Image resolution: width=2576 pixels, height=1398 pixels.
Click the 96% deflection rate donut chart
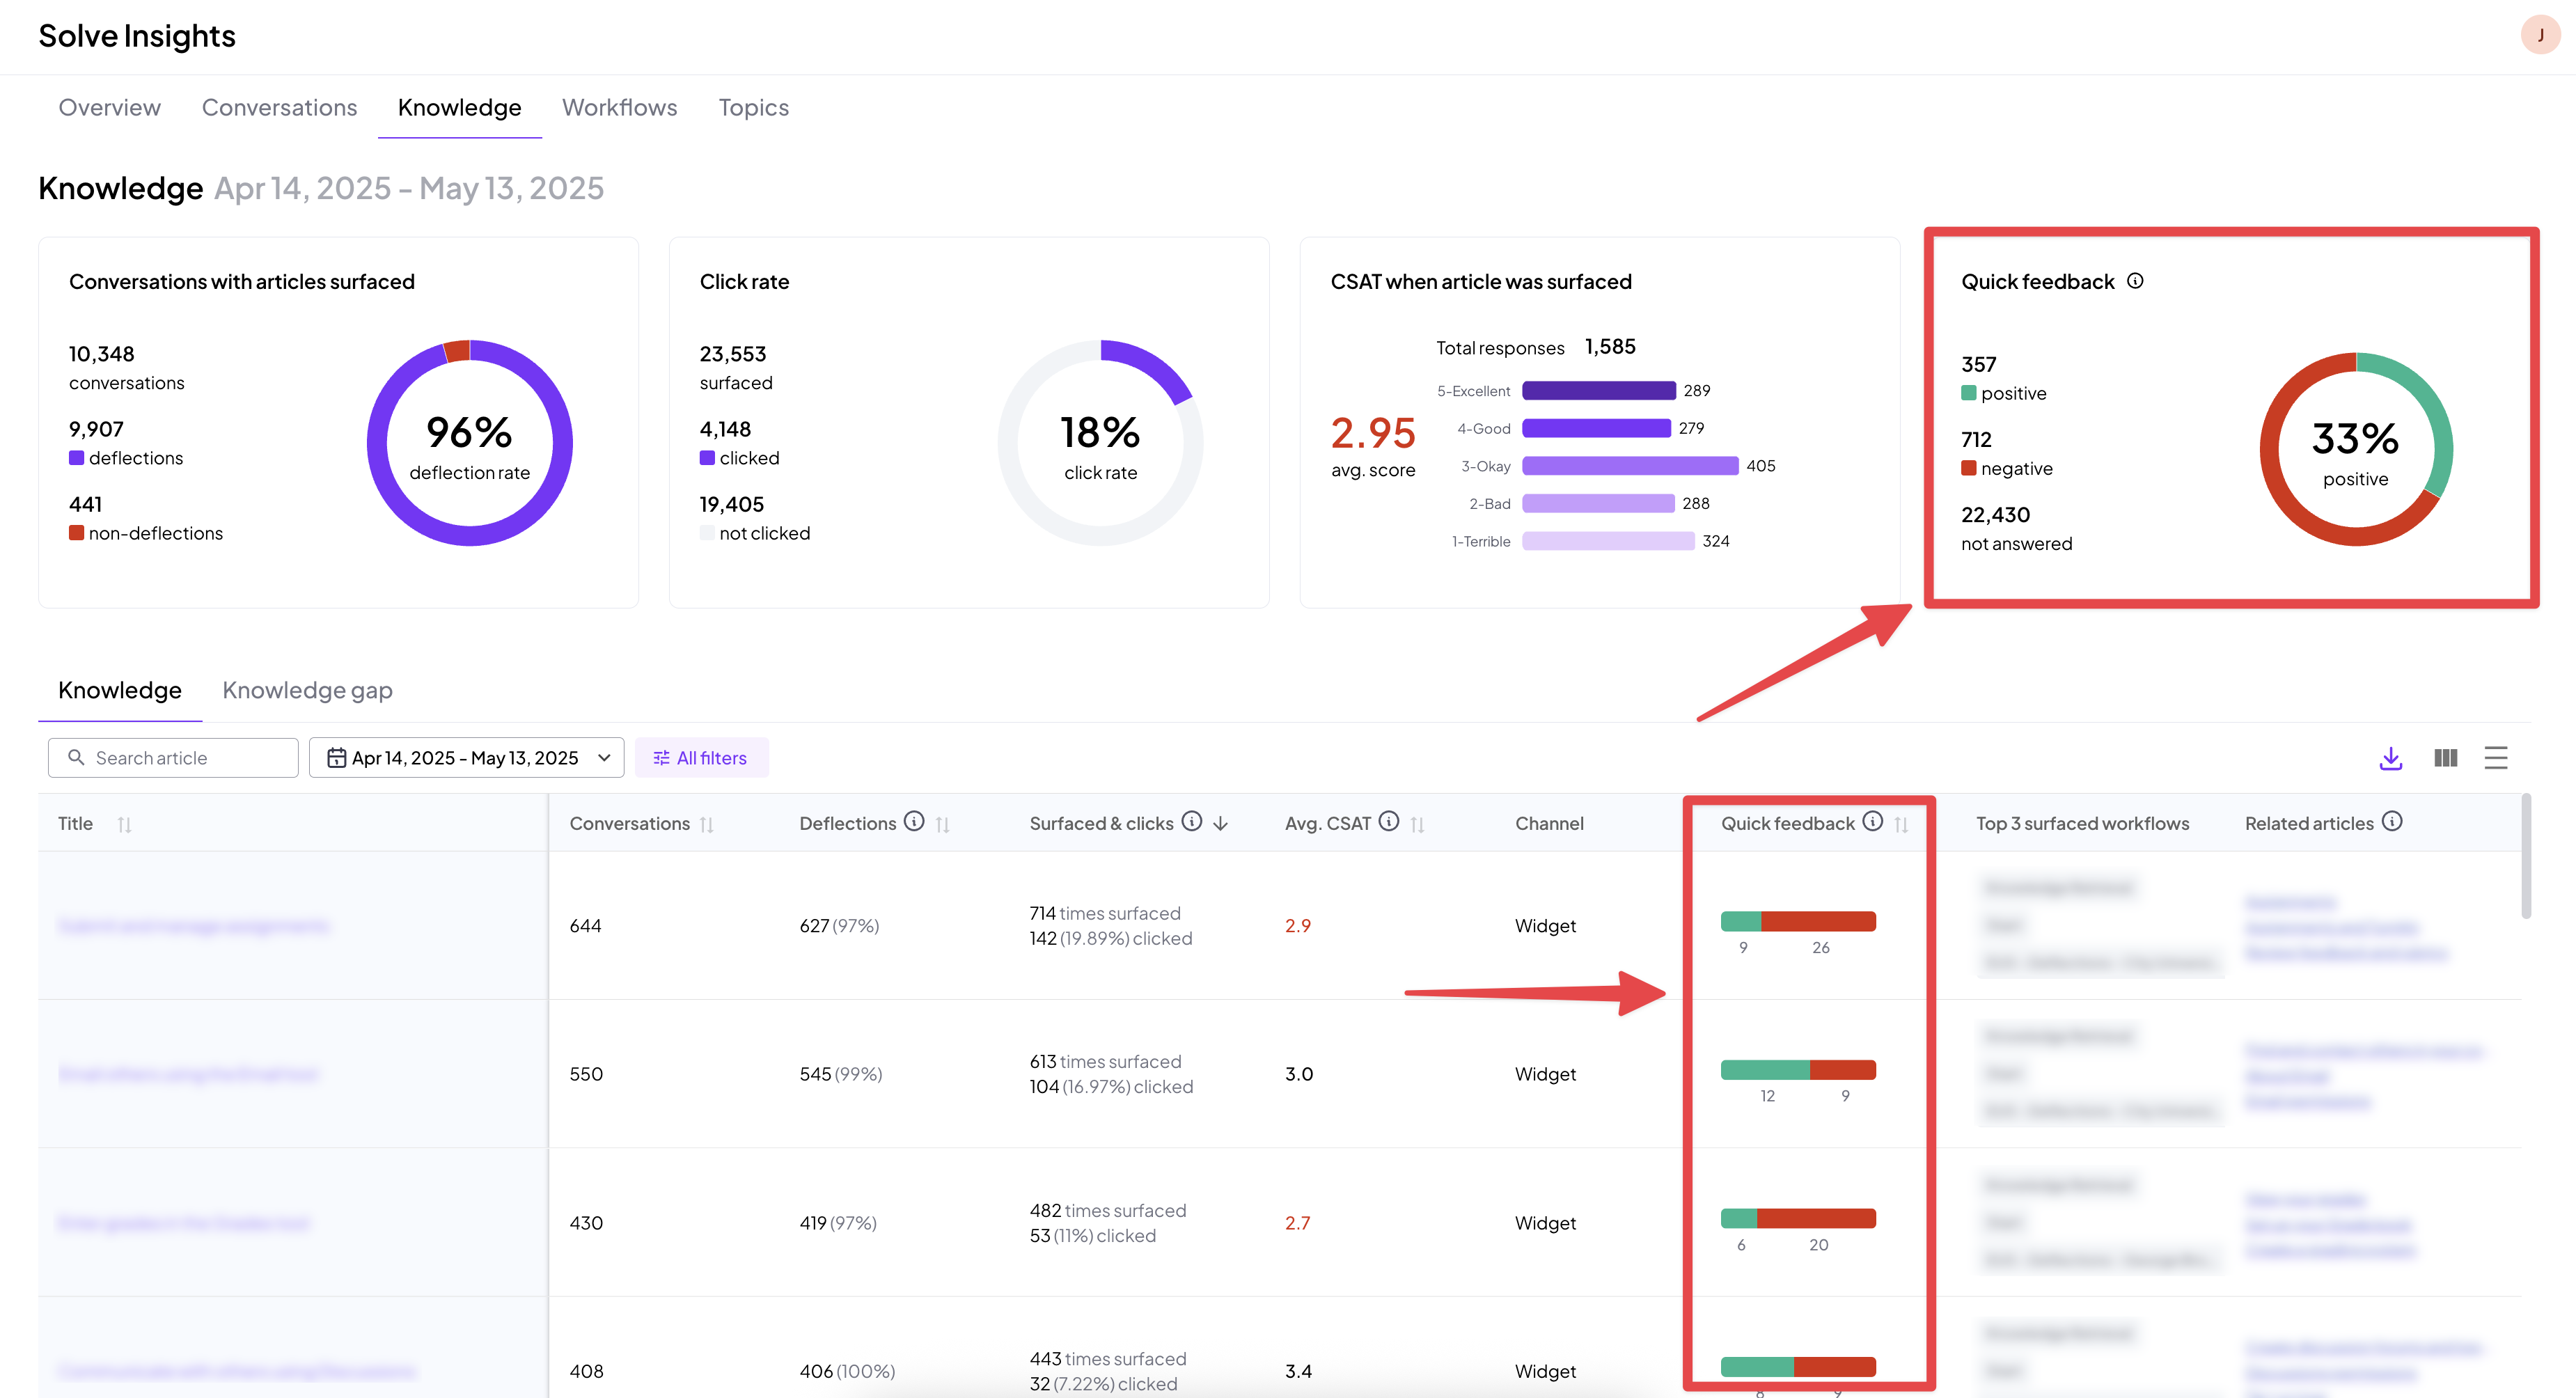pyautogui.click(x=469, y=443)
